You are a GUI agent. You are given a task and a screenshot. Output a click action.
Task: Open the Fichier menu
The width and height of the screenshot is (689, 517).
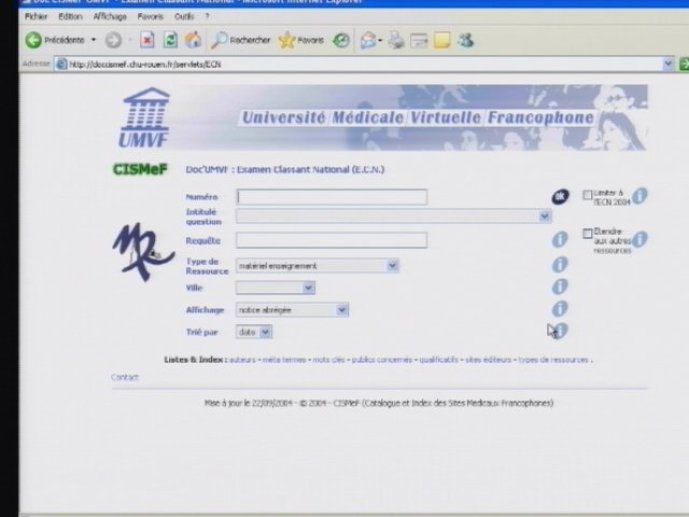[36, 17]
